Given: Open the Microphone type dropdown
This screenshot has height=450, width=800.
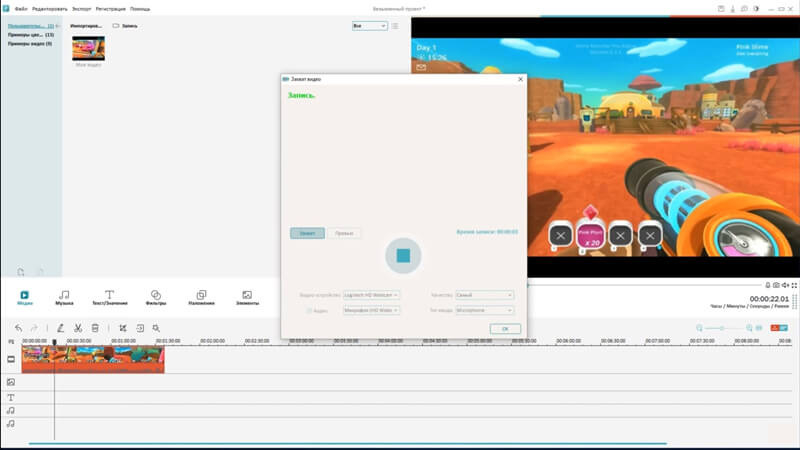Looking at the screenshot, I should [x=484, y=310].
